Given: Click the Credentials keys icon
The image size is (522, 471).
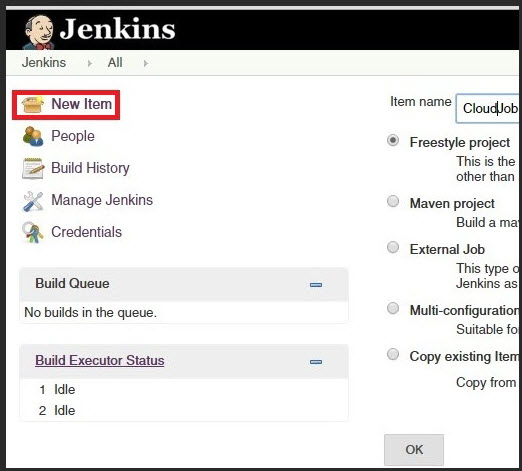Looking at the screenshot, I should coord(33,232).
